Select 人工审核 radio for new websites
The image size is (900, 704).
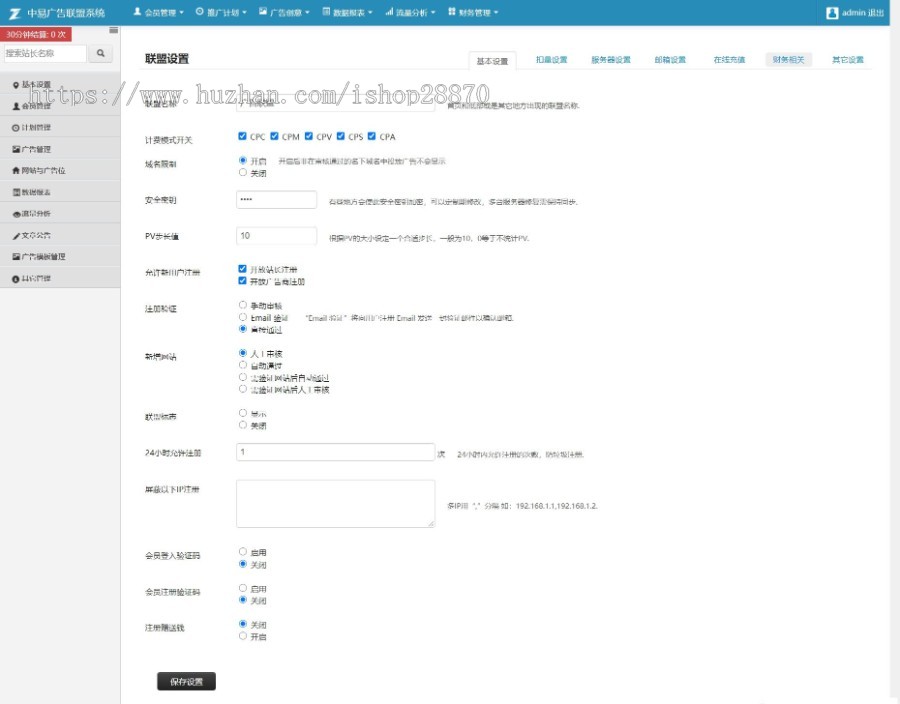pyautogui.click(x=243, y=353)
